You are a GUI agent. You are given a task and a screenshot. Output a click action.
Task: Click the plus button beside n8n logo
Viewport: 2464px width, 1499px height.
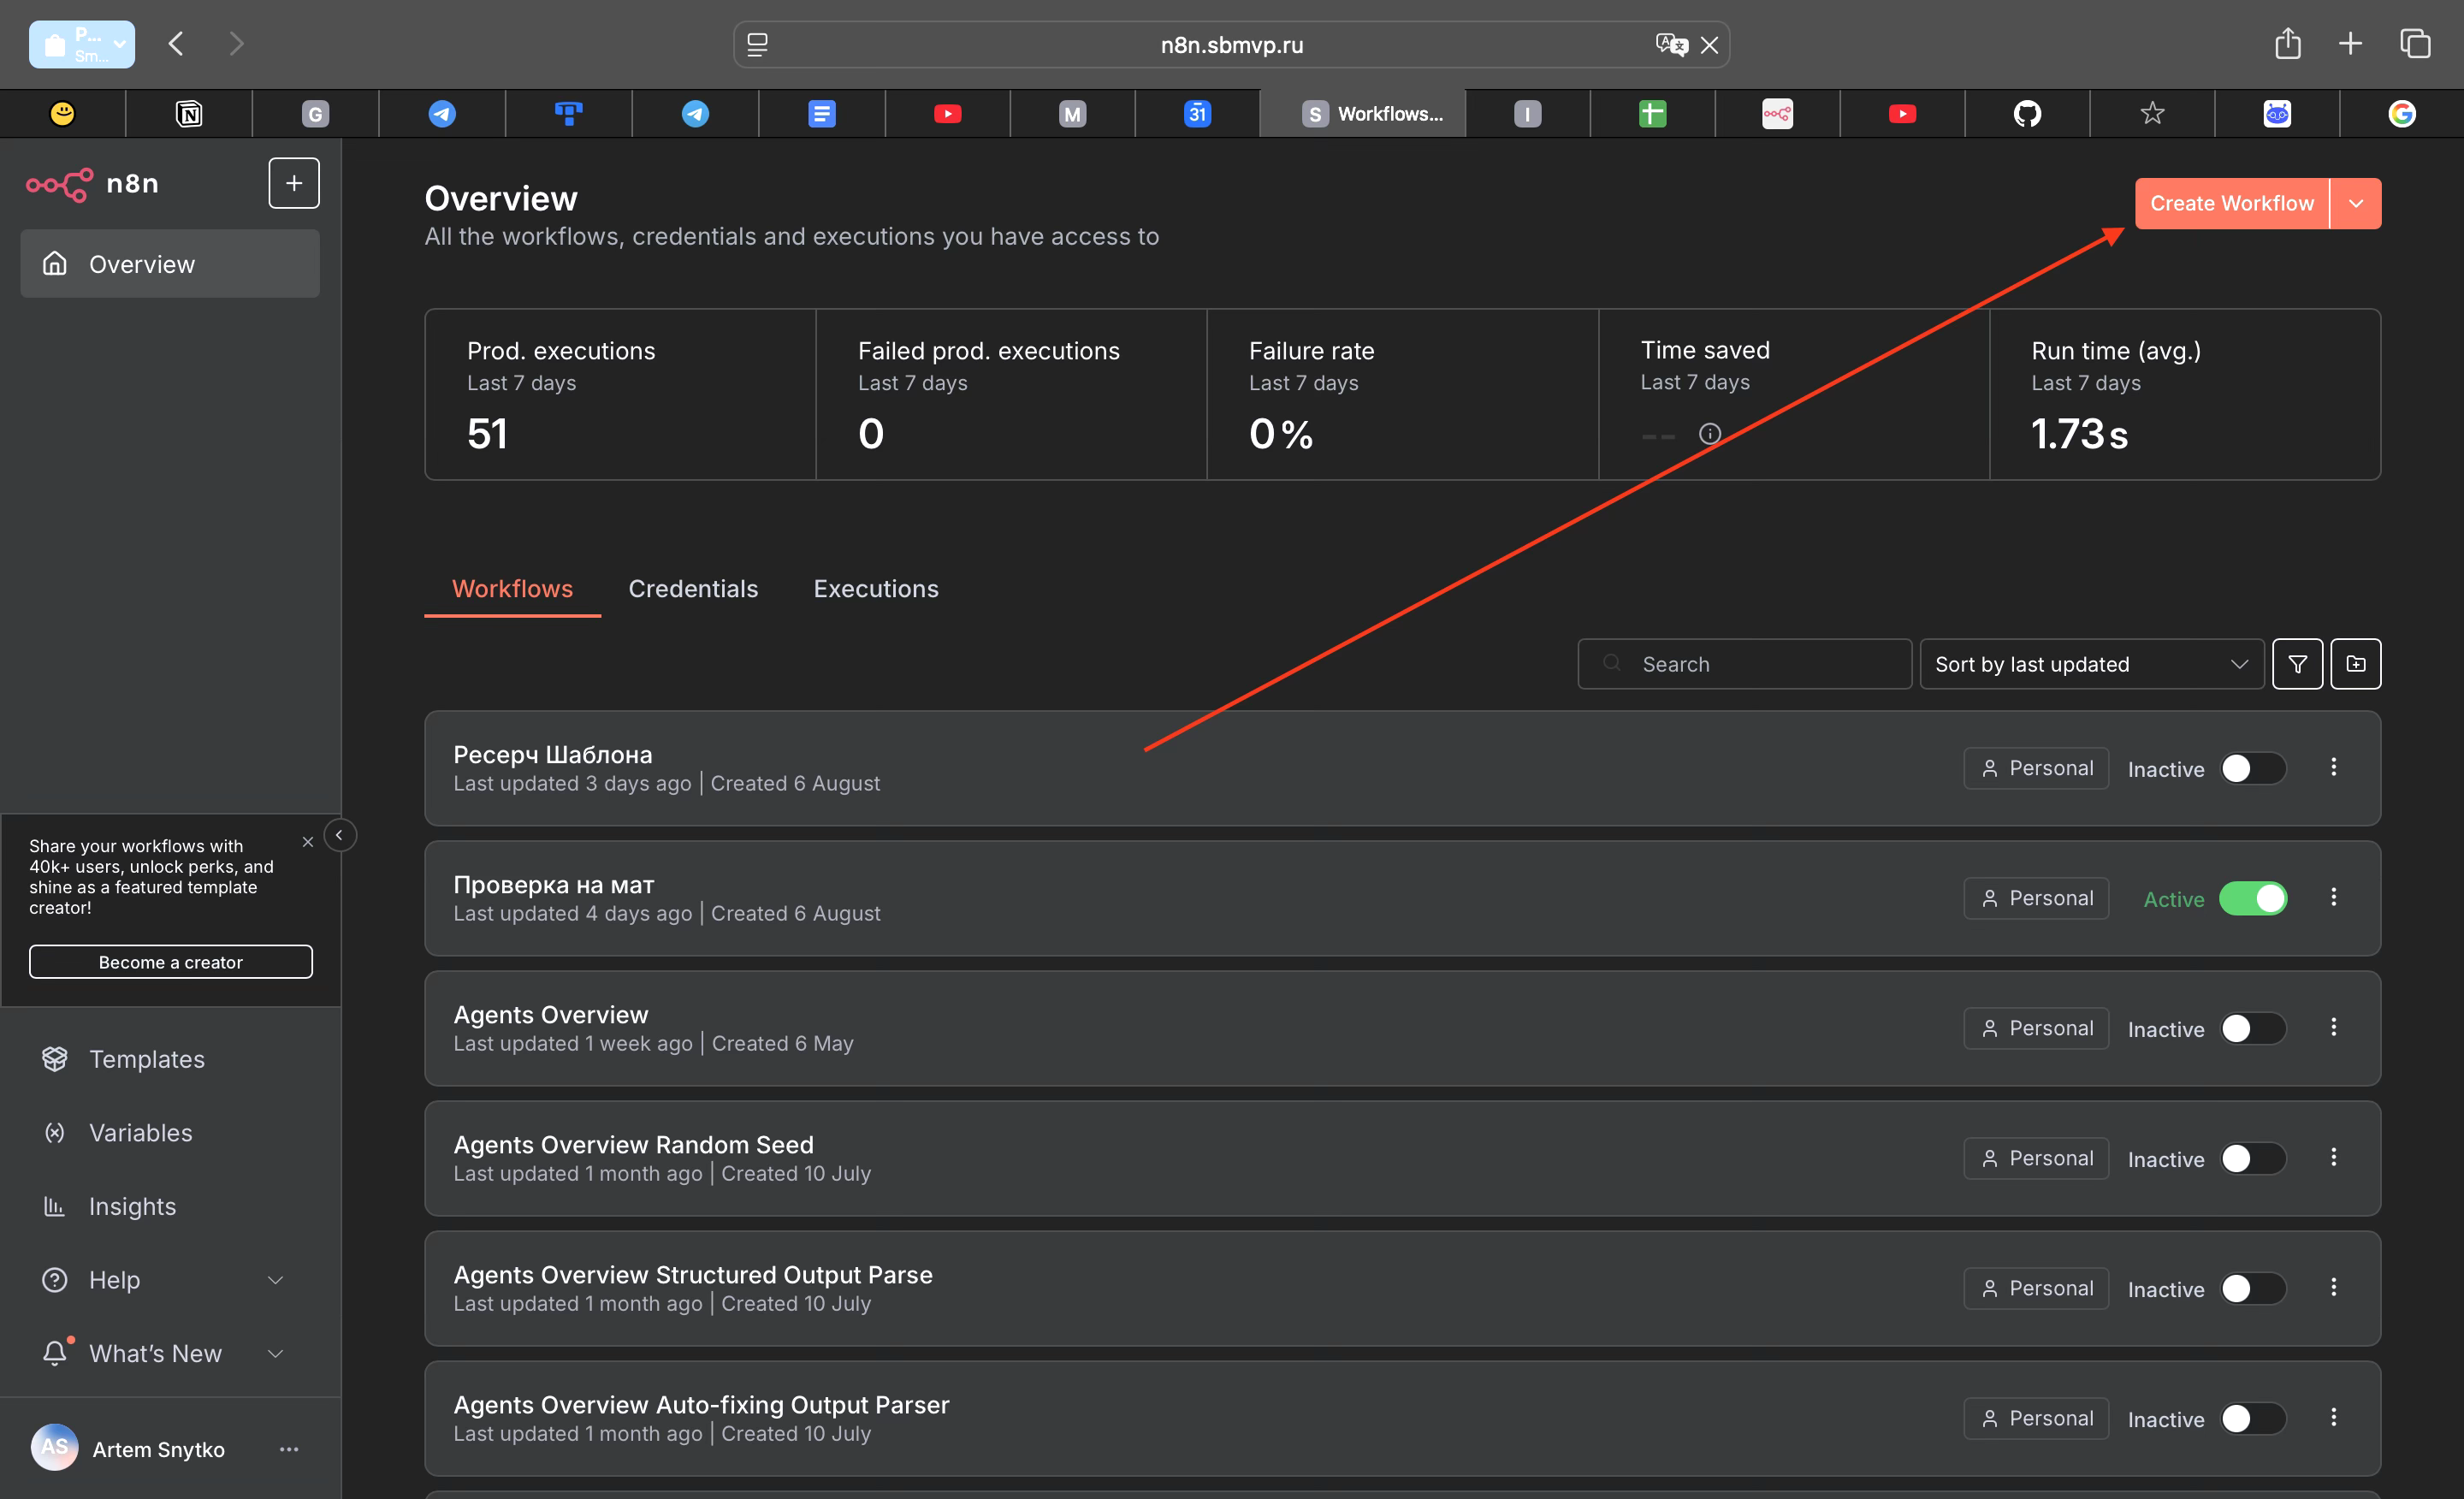[293, 183]
